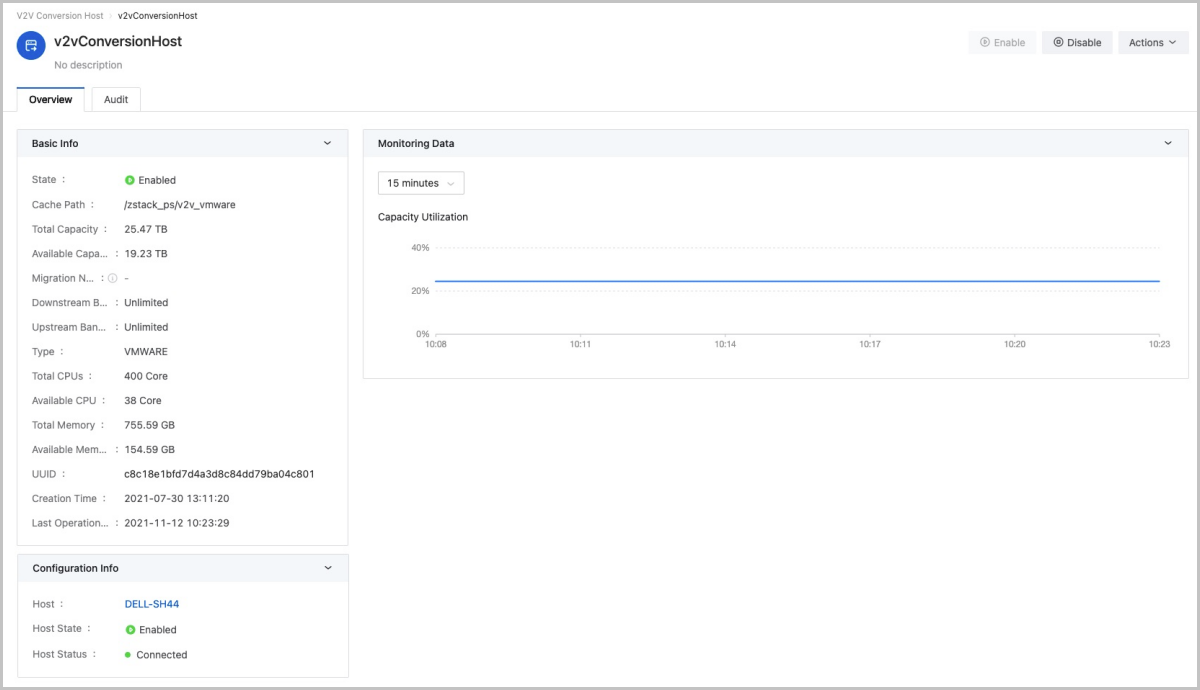
Task: Click the green Enabled state icon
Action: (x=130, y=181)
